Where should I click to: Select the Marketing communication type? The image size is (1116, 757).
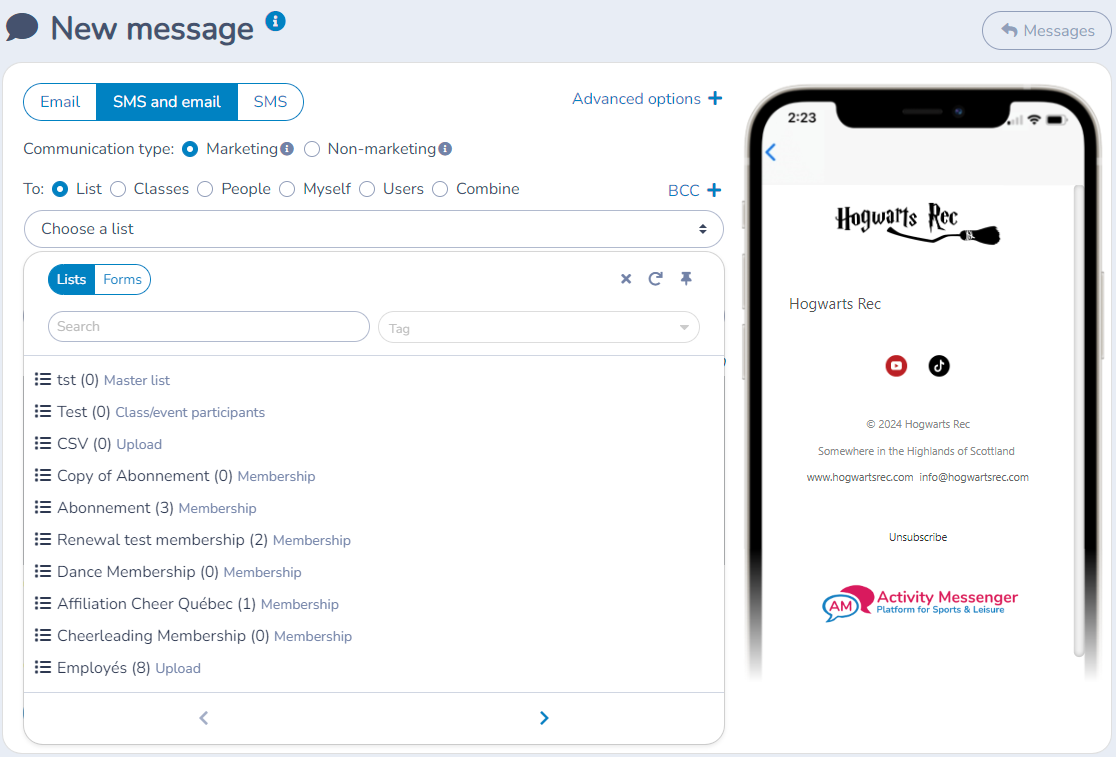(x=190, y=149)
